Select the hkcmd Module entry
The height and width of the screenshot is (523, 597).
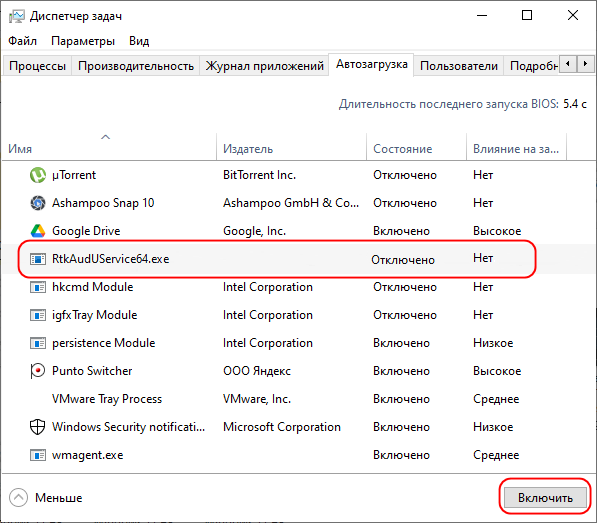coord(93,287)
